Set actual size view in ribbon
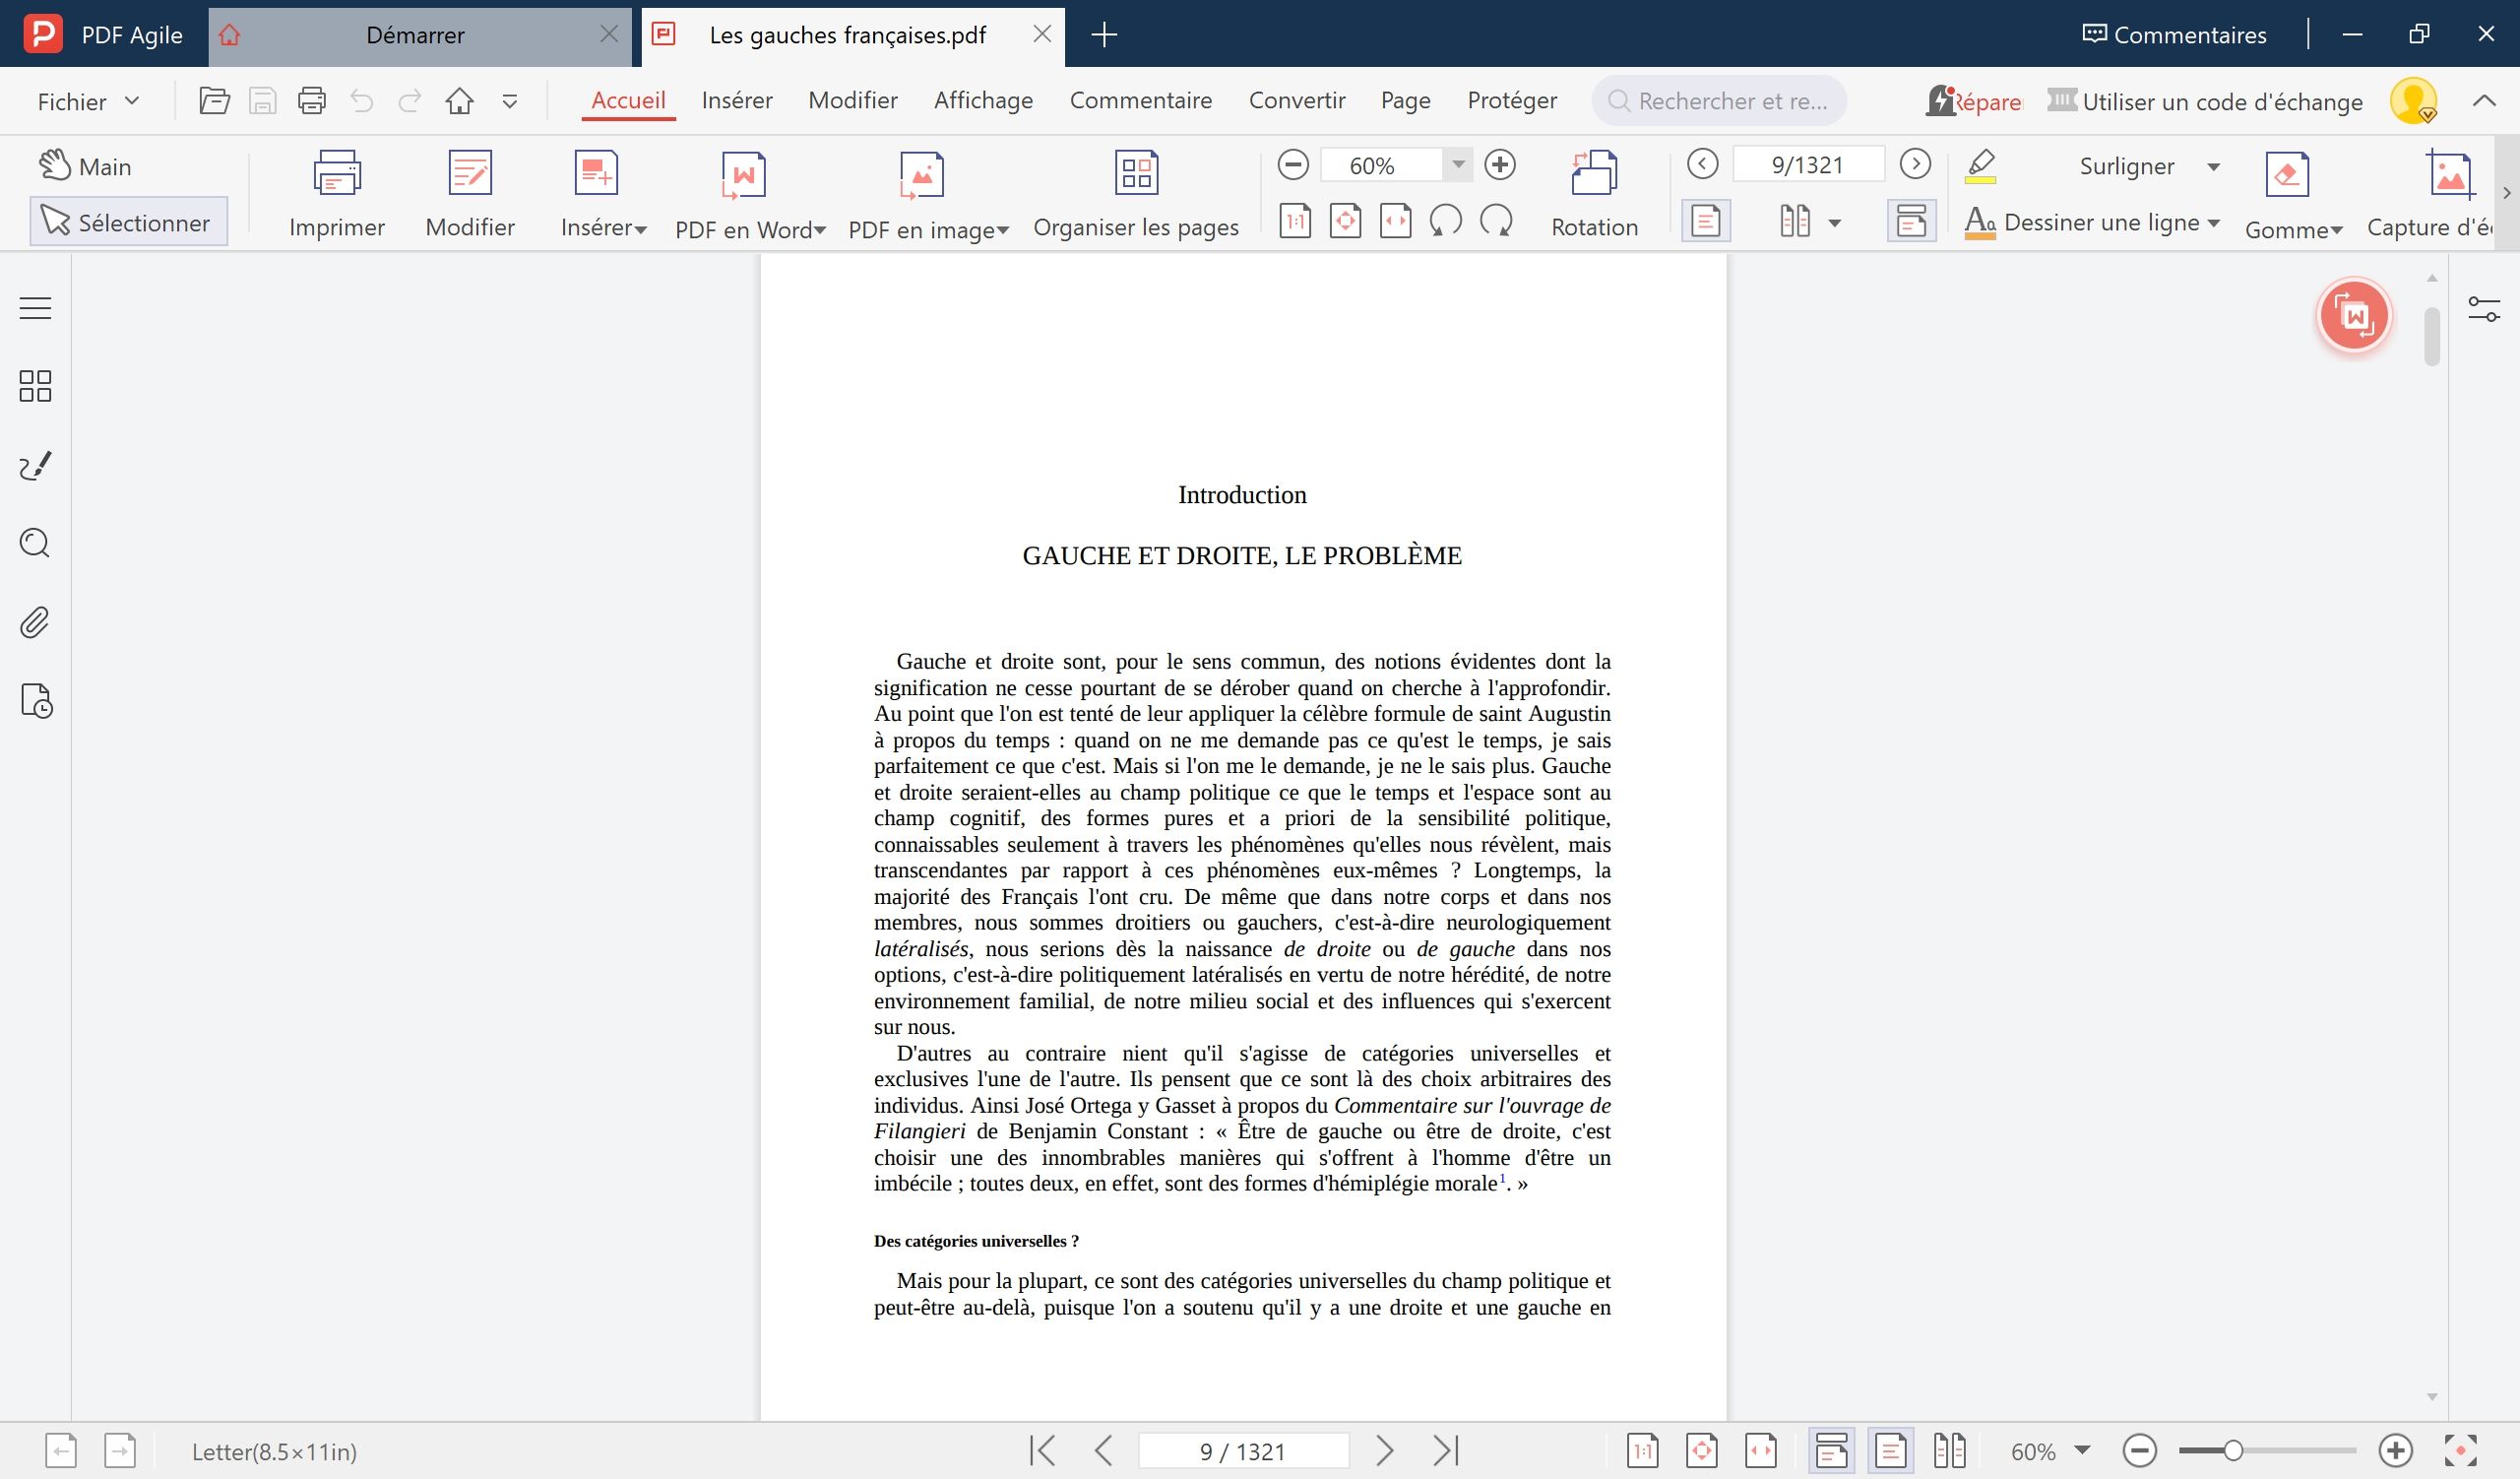 [x=1295, y=221]
